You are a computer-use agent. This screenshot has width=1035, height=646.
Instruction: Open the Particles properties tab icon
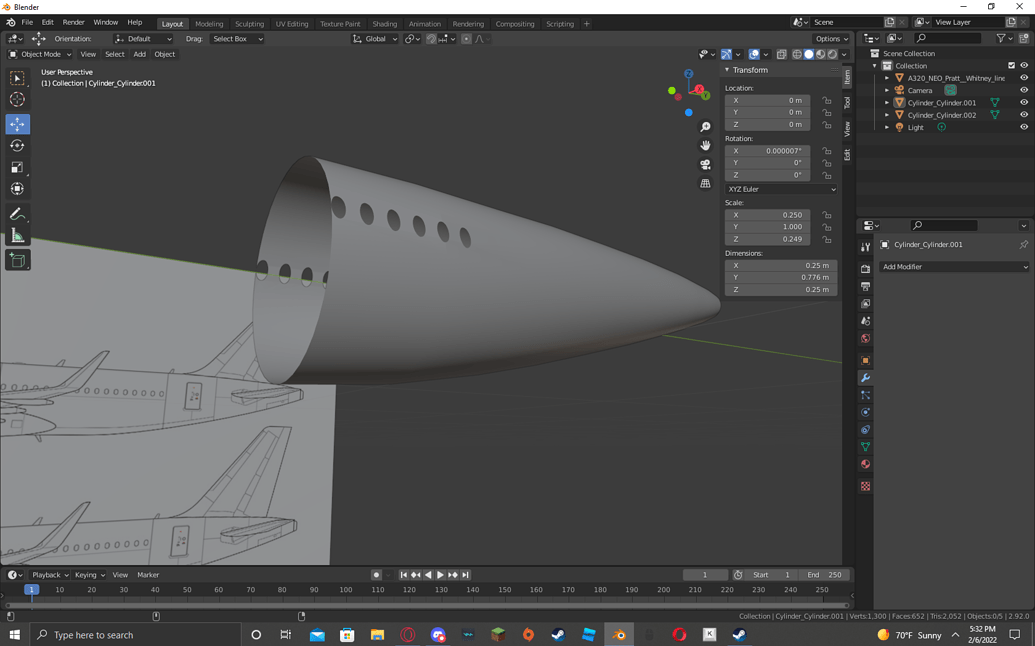(865, 395)
